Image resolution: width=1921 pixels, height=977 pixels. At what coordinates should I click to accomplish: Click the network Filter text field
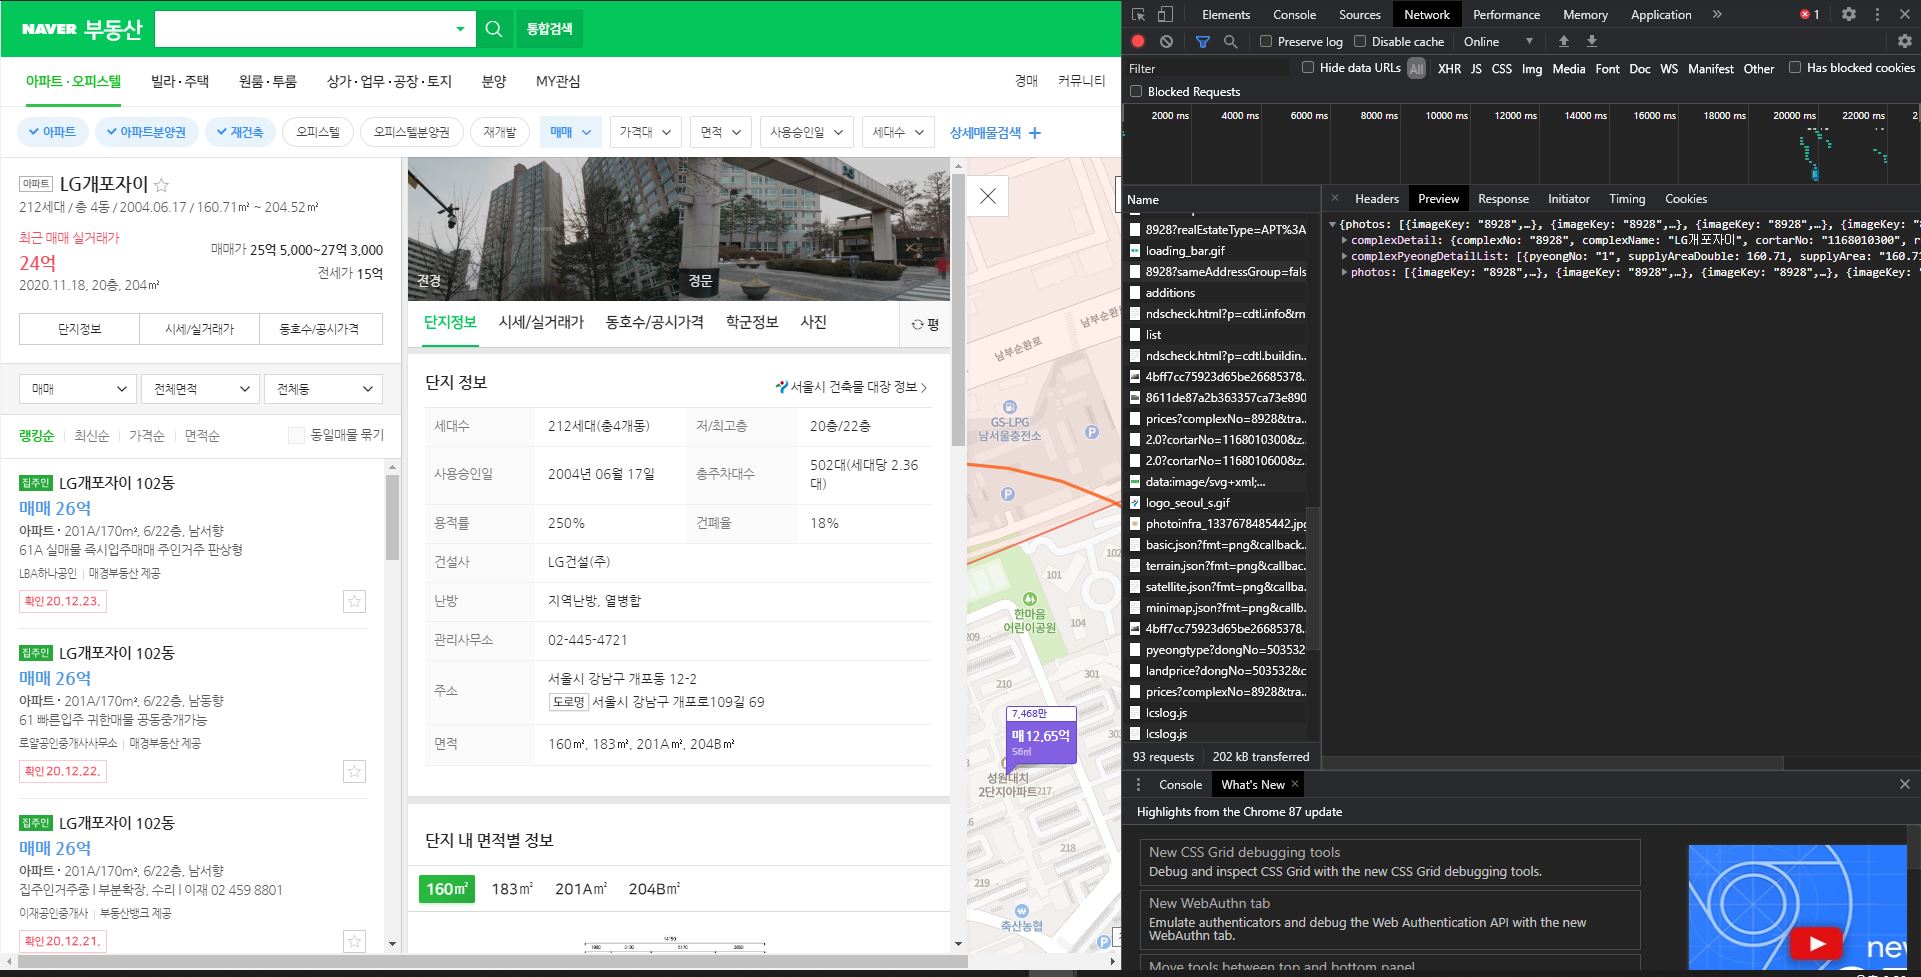tap(1207, 68)
